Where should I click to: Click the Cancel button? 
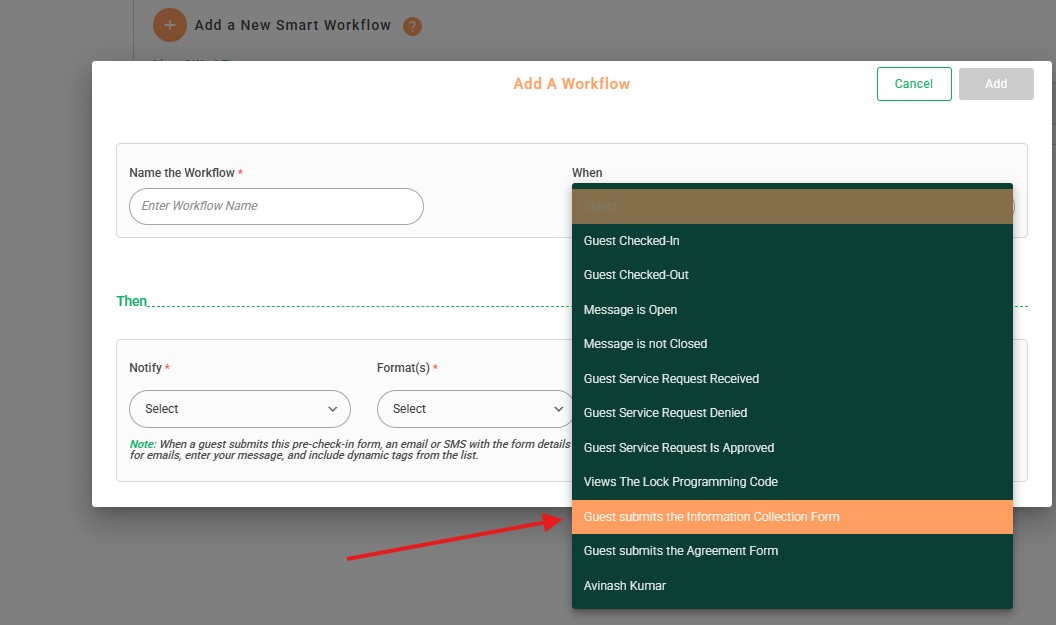click(914, 84)
